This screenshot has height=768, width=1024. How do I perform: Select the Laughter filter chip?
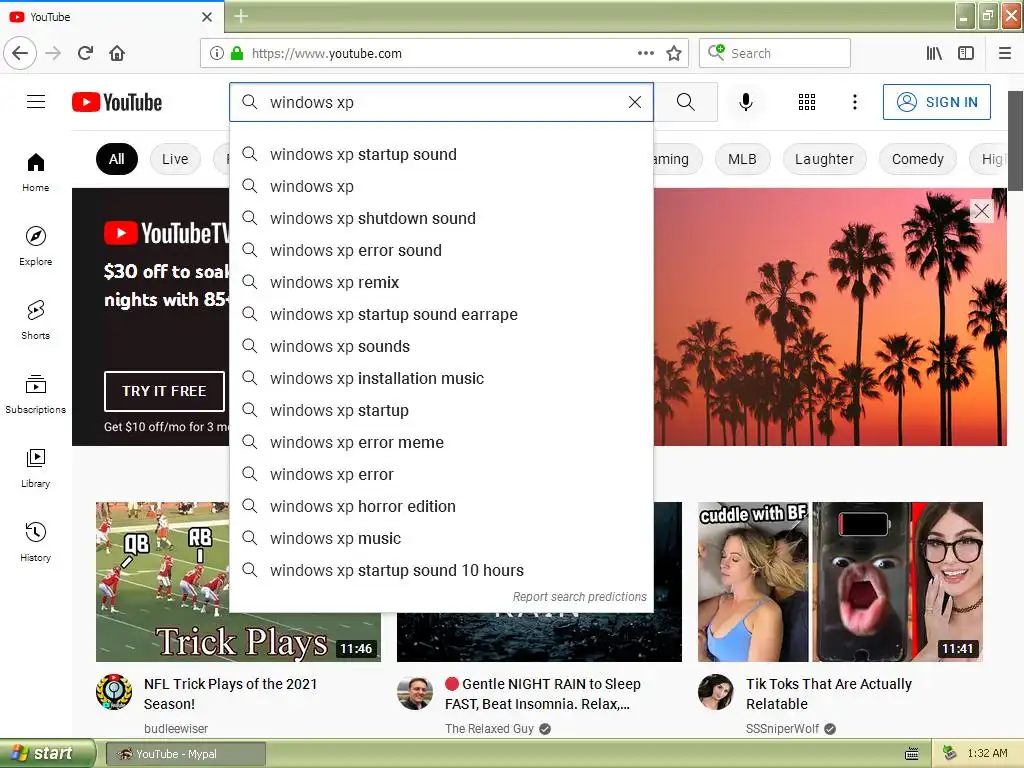pyautogui.click(x=824, y=159)
